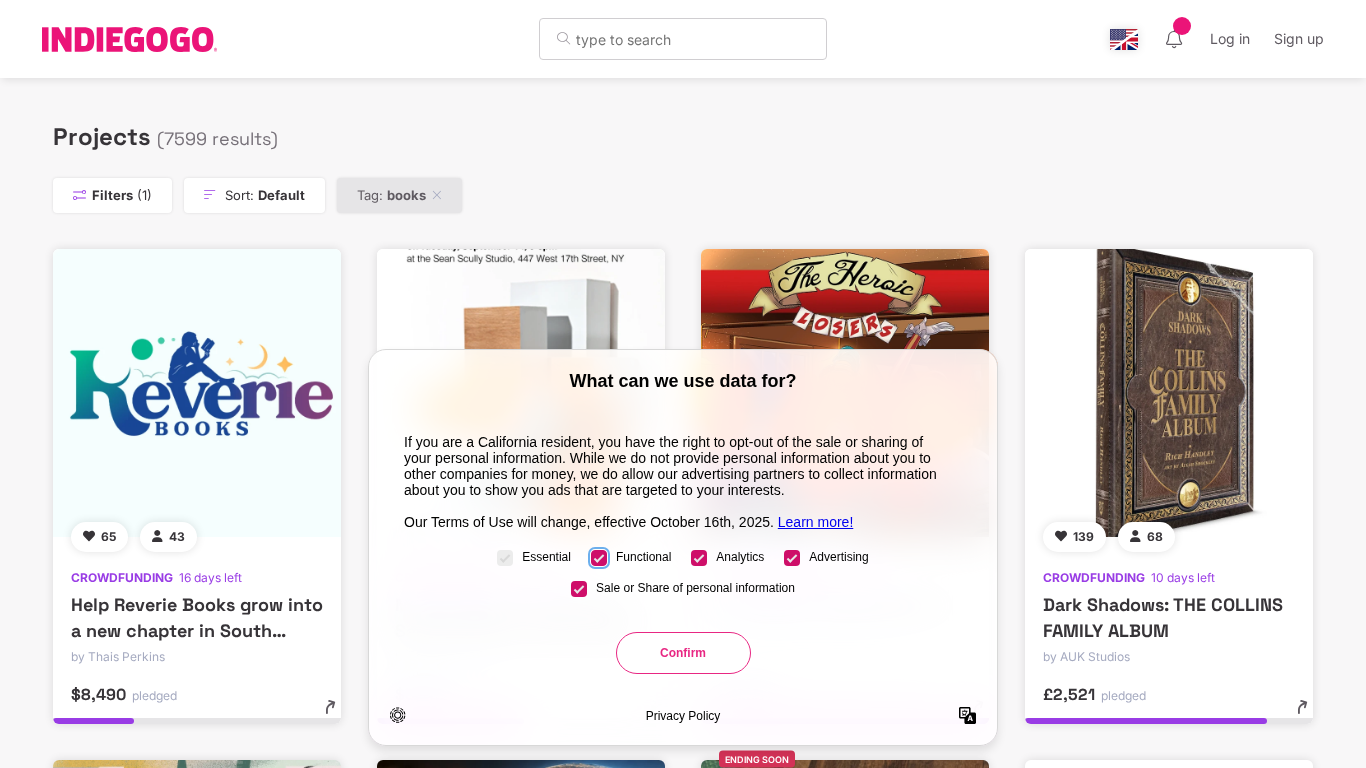
Task: Click Reverie Books funding progress bar
Action: [197, 720]
